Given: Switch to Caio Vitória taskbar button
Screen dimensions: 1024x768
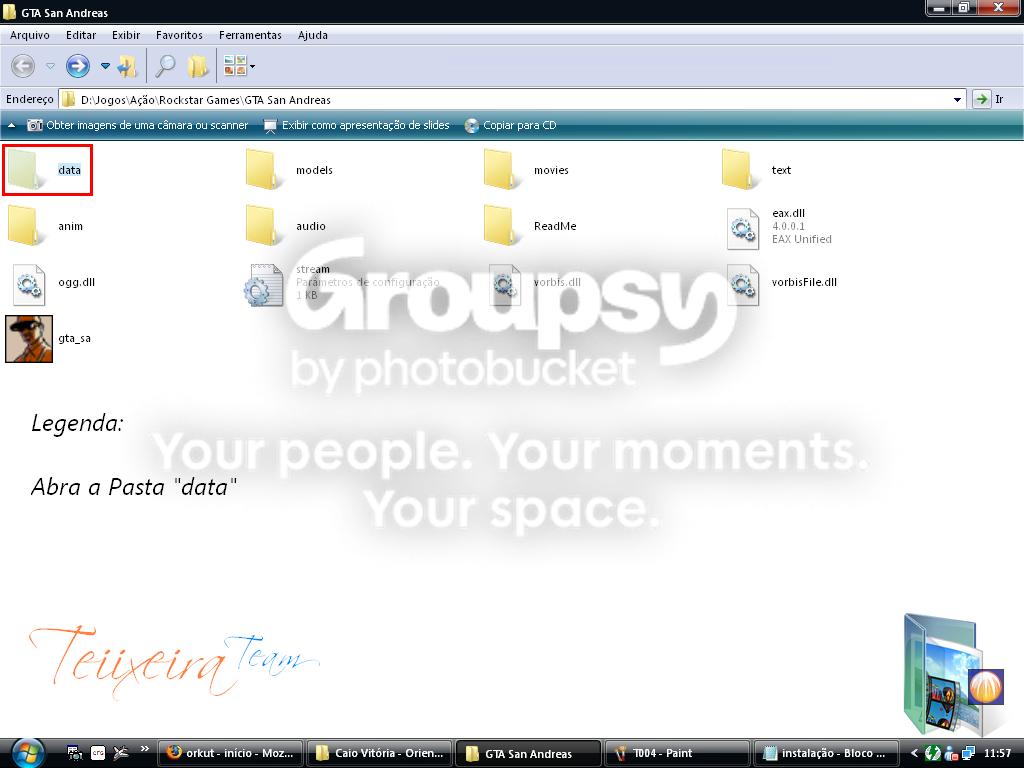Looking at the screenshot, I should (x=380, y=754).
